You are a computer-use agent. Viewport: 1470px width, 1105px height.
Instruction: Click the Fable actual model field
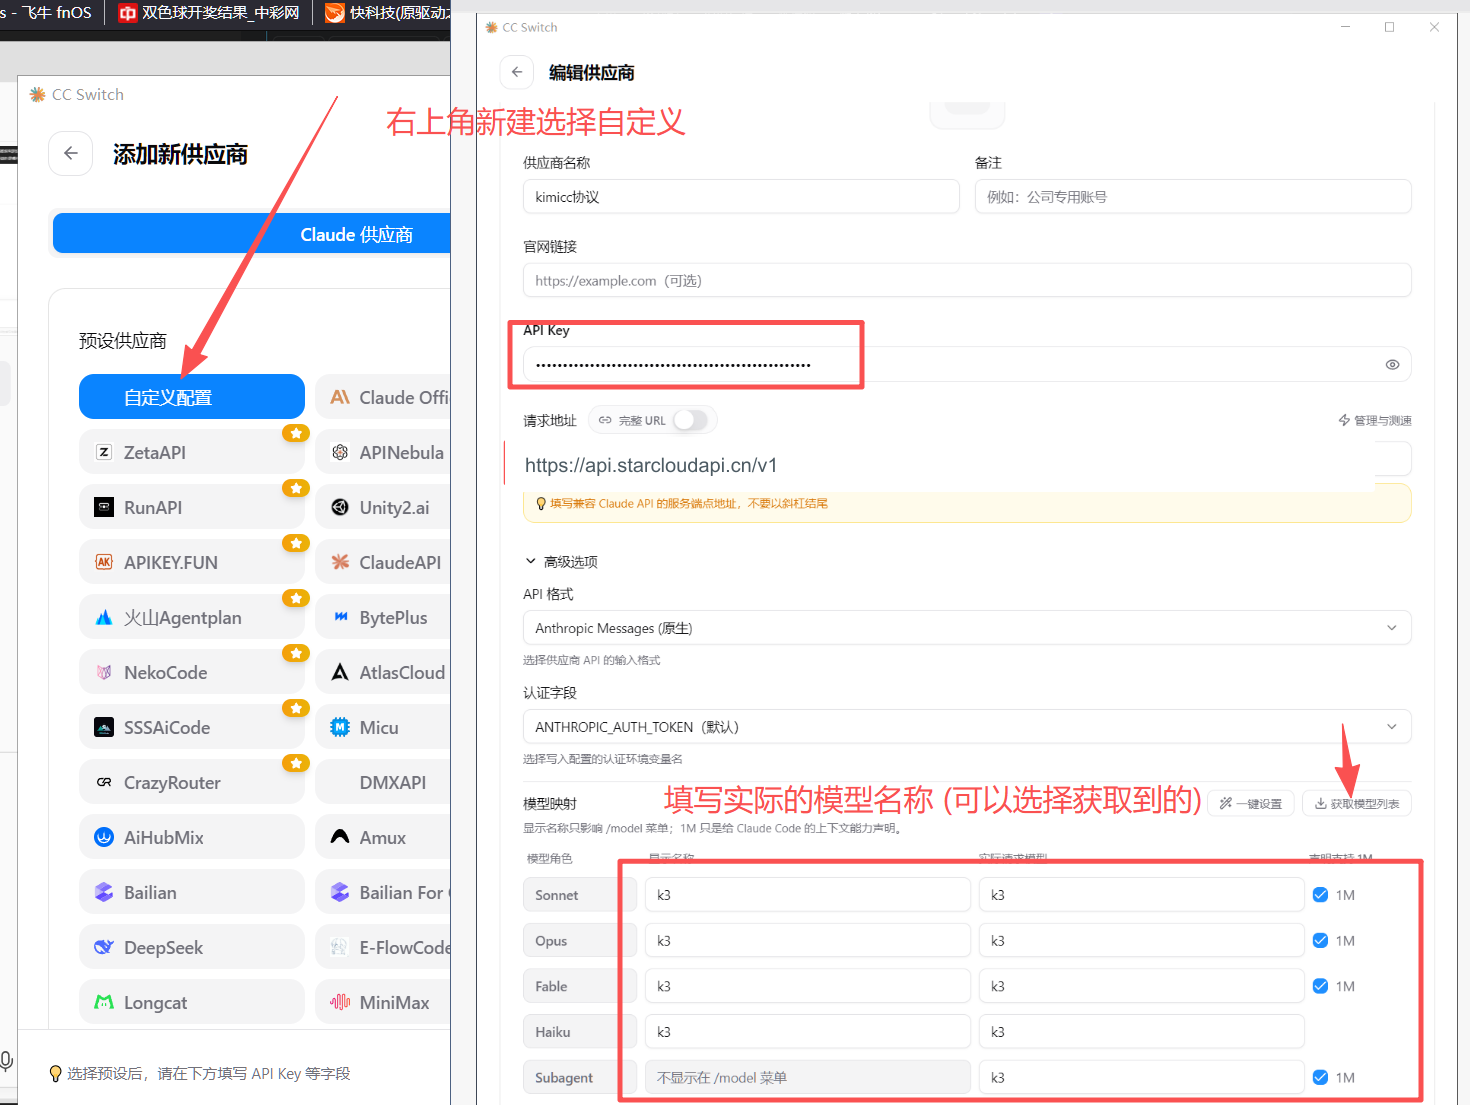point(1141,986)
